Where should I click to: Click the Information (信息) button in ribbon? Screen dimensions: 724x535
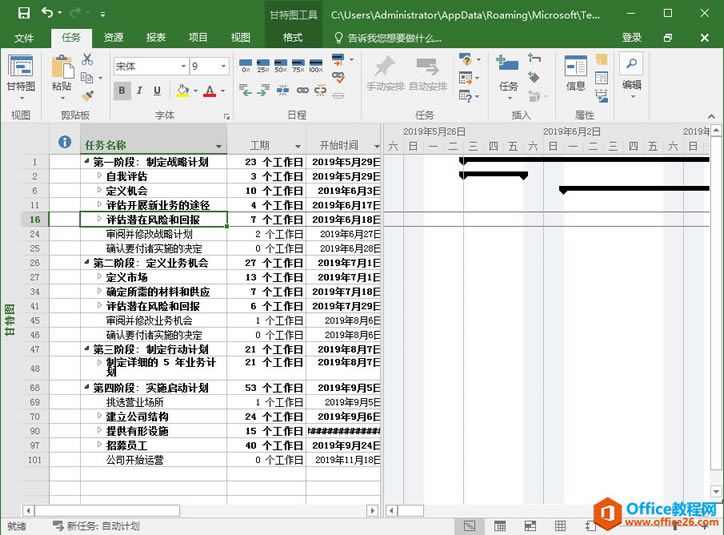point(576,72)
